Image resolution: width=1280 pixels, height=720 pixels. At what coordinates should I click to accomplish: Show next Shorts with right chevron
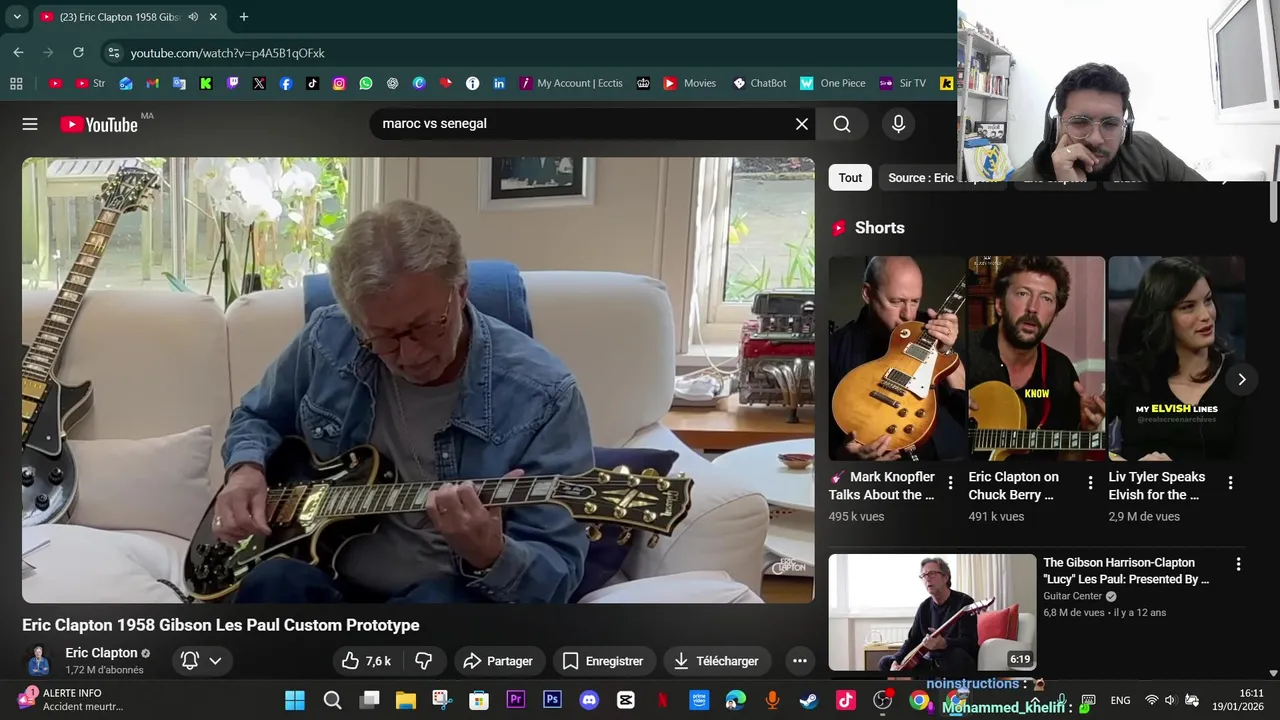point(1241,379)
